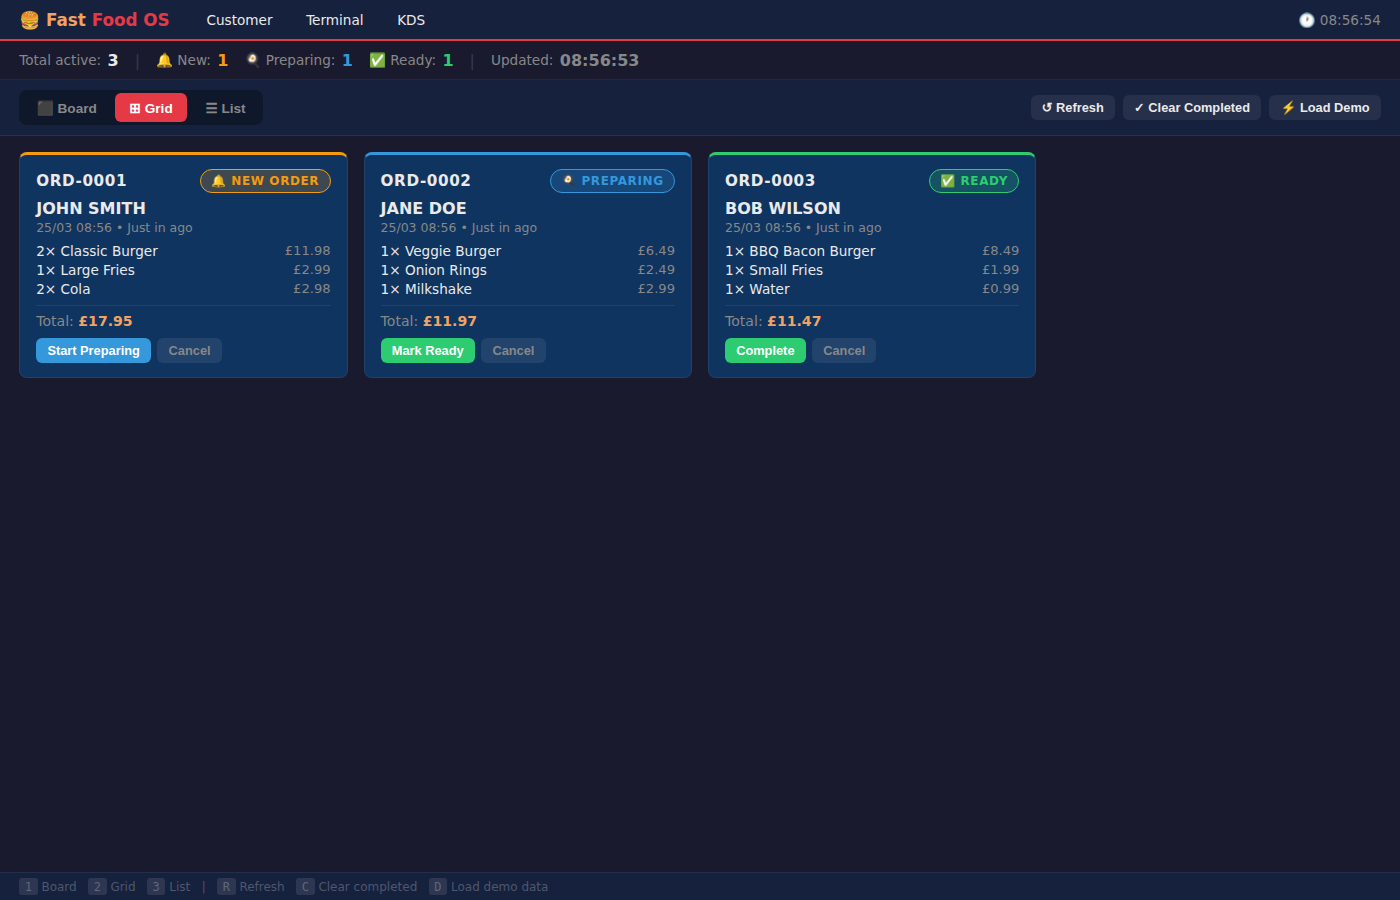
Task: Go to the Terminal page
Action: (x=334, y=20)
